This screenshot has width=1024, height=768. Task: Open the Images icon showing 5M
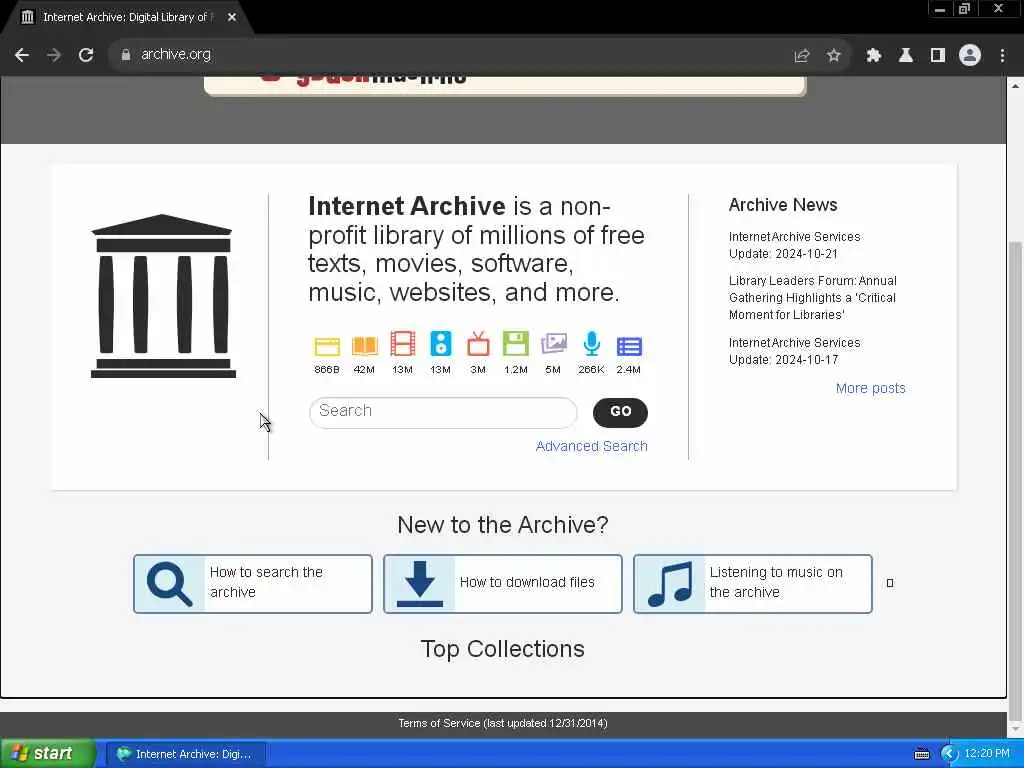click(553, 344)
